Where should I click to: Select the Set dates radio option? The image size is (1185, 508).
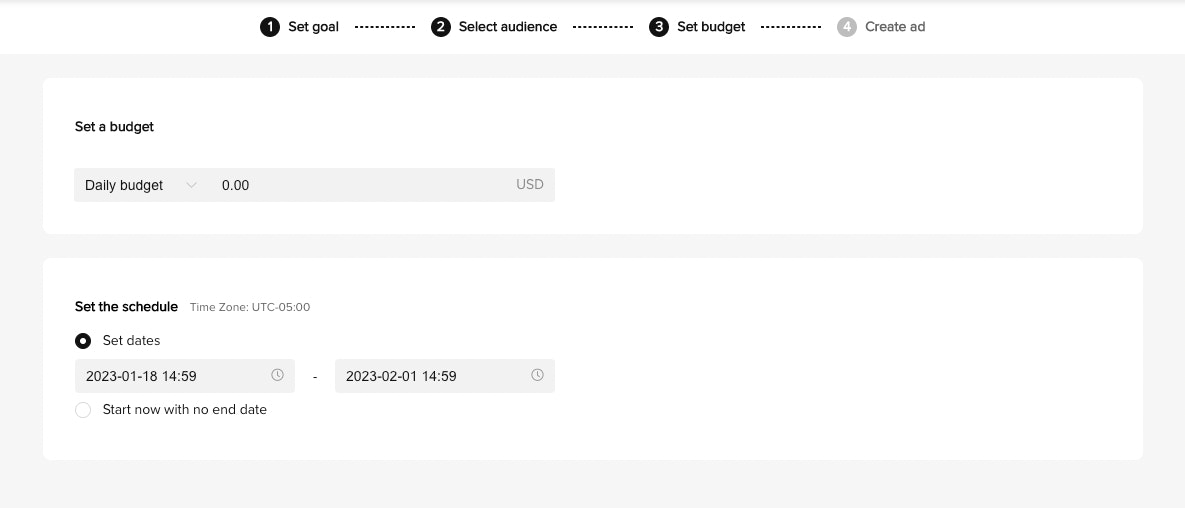[x=83, y=341]
